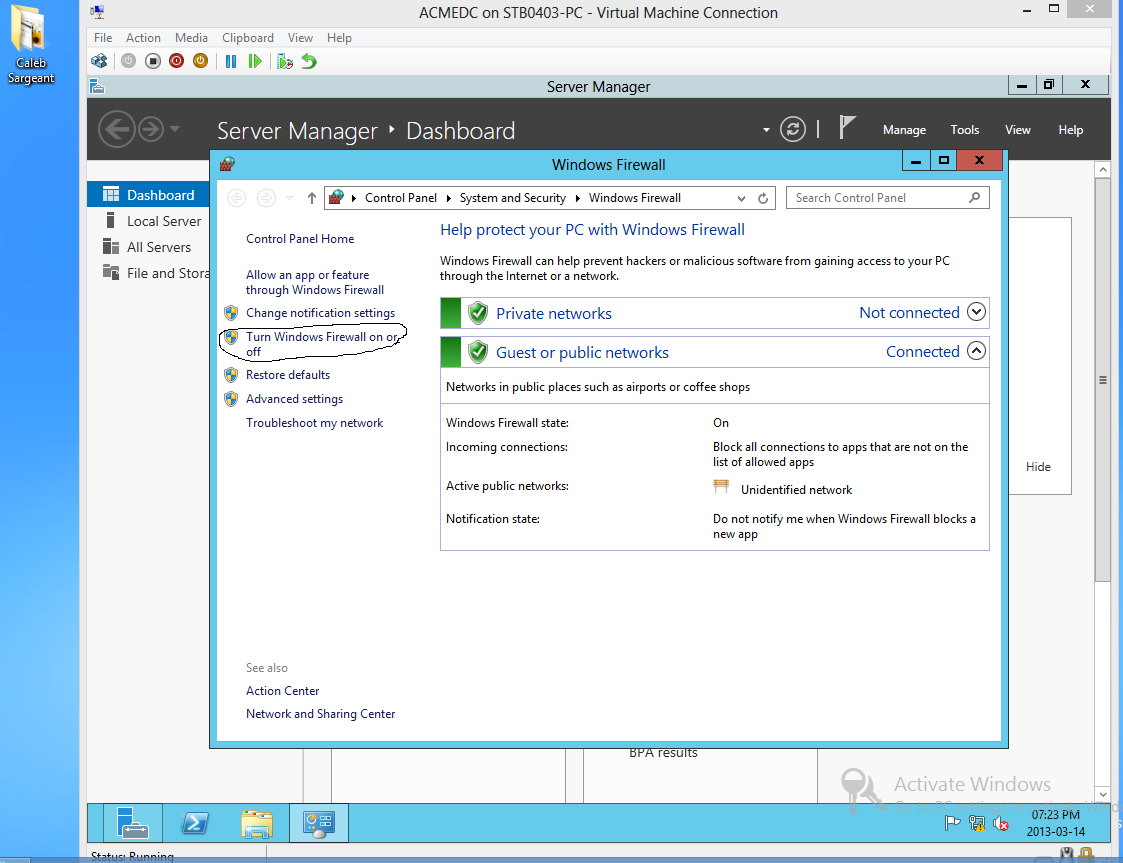This screenshot has height=863, width=1123.
Task: Open Troubleshoot my network link
Action: tap(314, 423)
